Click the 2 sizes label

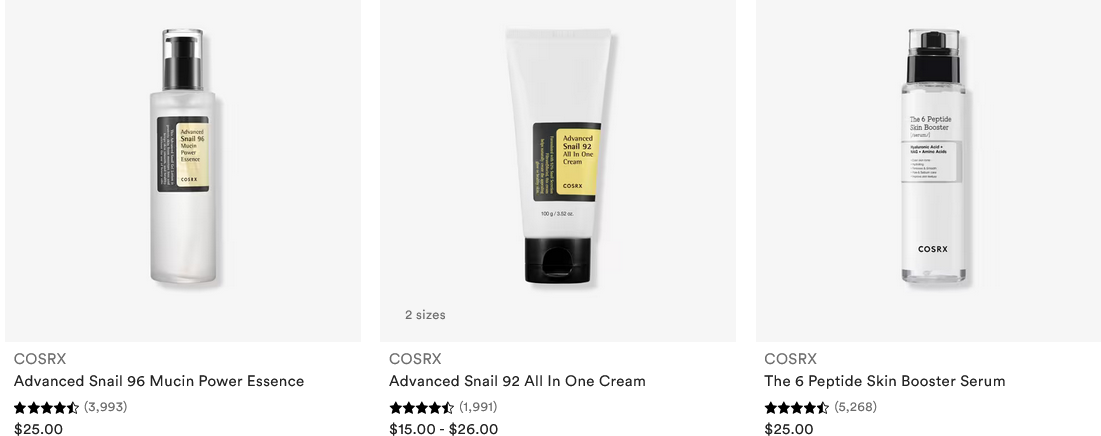[425, 315]
